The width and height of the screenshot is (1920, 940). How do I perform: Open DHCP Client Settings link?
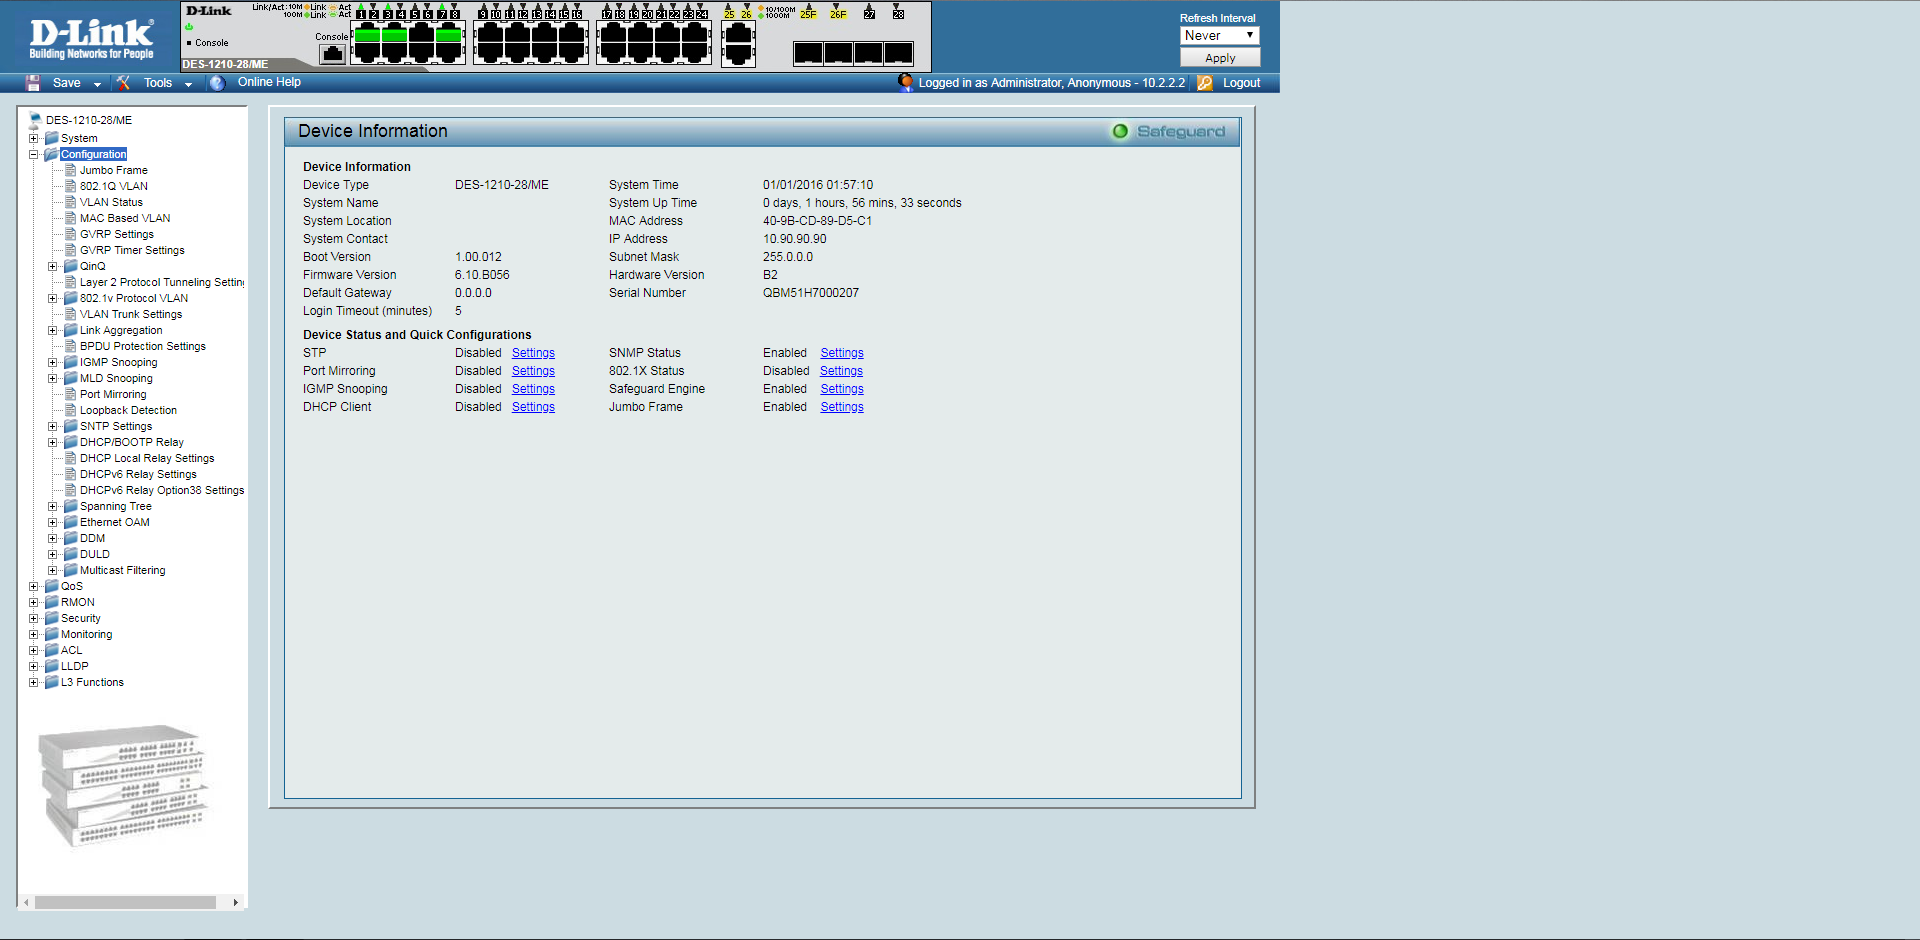point(533,407)
